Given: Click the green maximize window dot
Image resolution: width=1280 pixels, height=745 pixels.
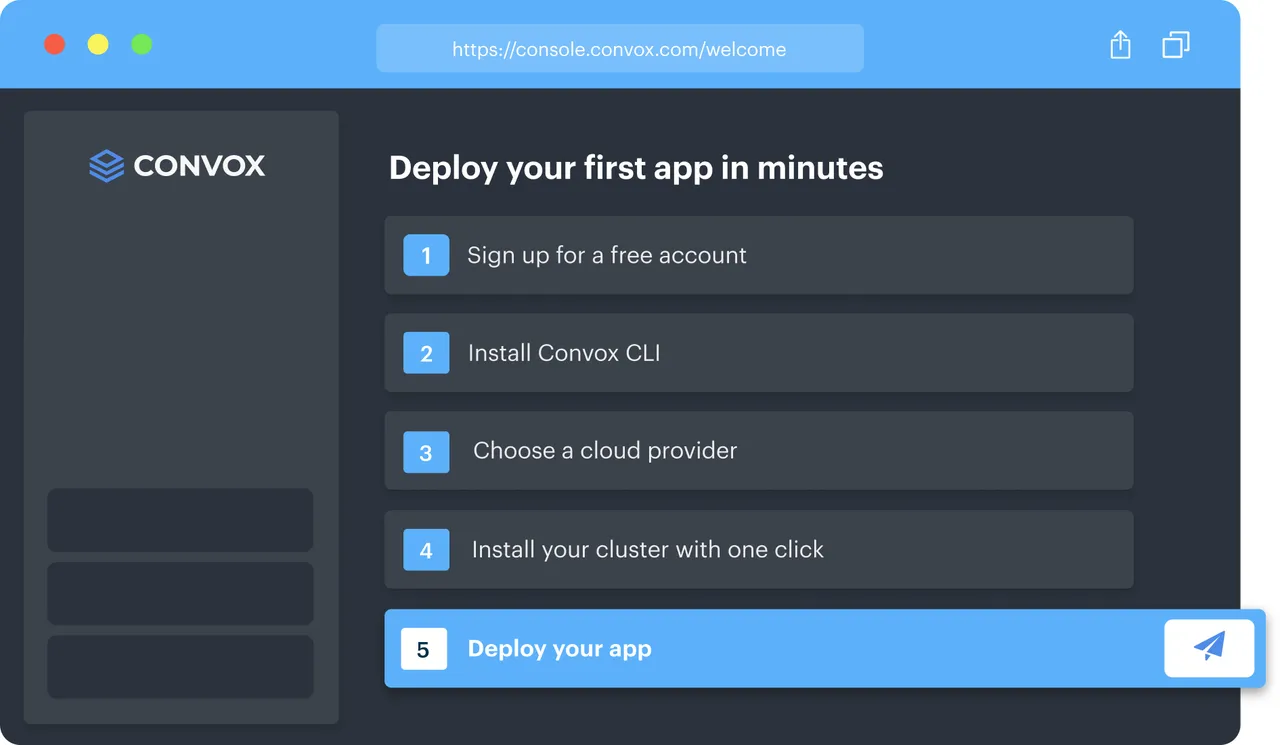Looking at the screenshot, I should click(x=142, y=44).
